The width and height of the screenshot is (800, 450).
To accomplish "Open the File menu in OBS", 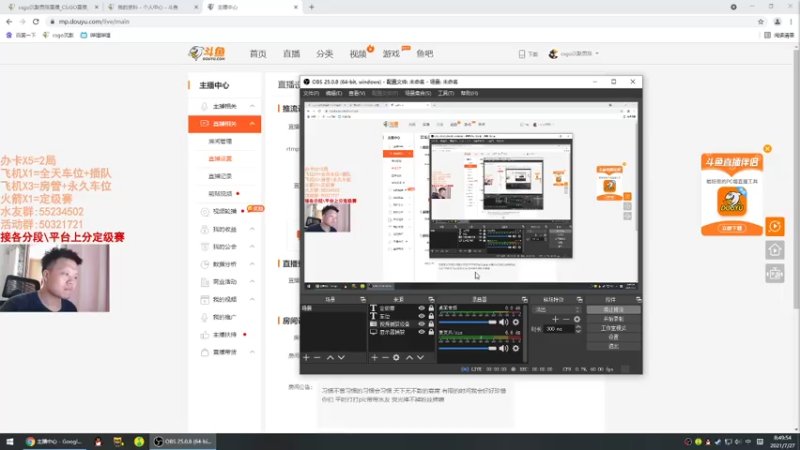I will click(x=311, y=93).
